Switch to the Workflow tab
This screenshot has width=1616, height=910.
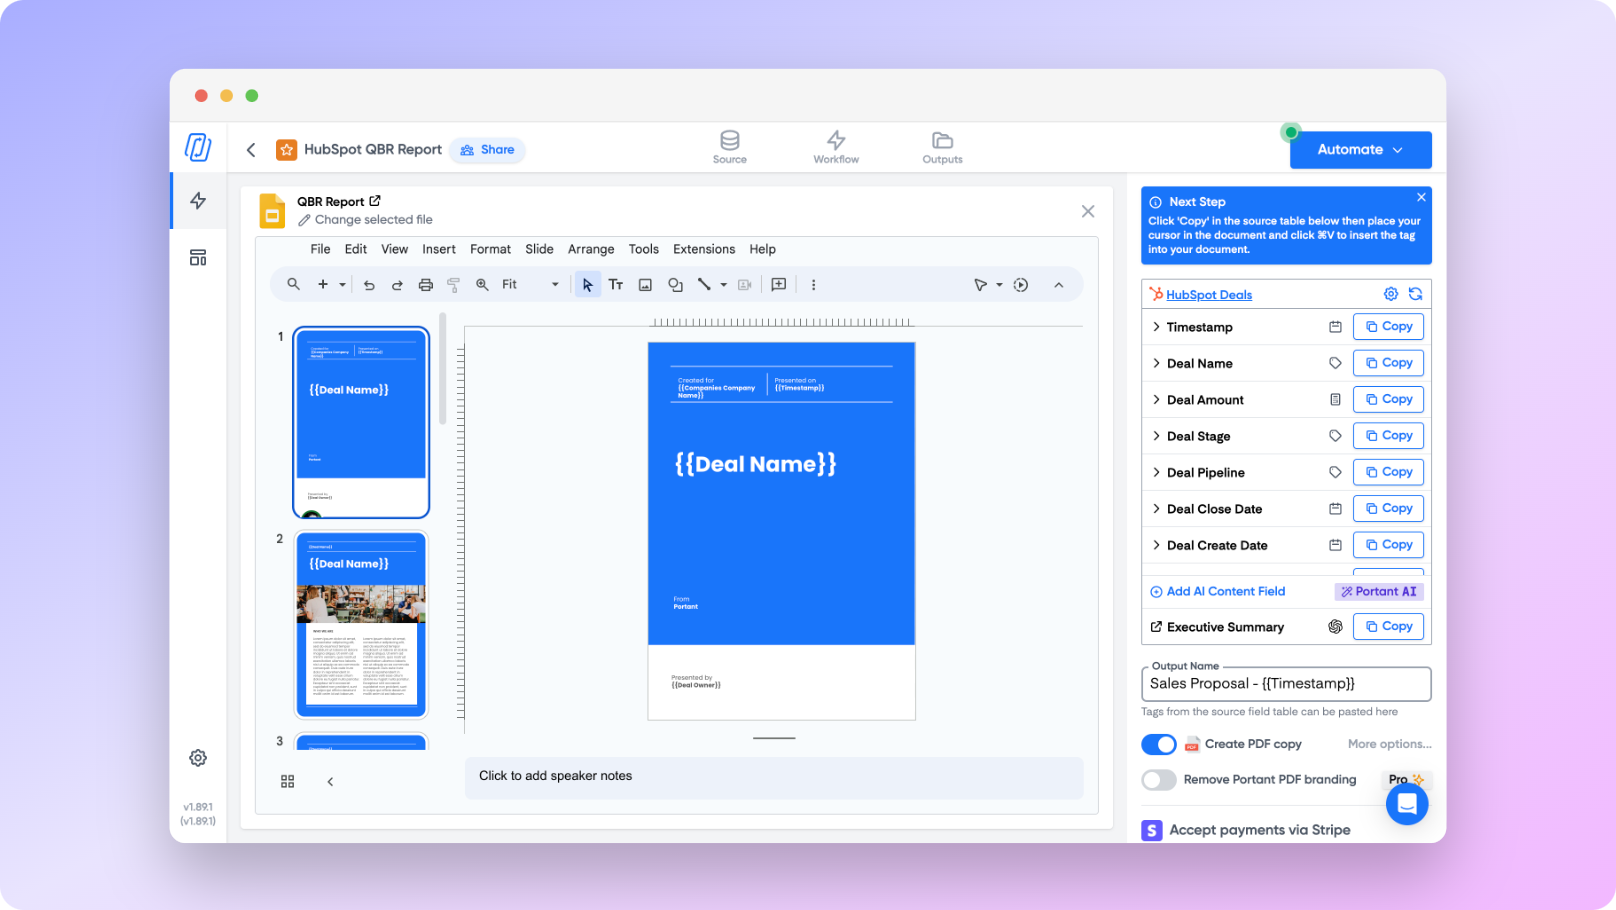pyautogui.click(x=836, y=146)
